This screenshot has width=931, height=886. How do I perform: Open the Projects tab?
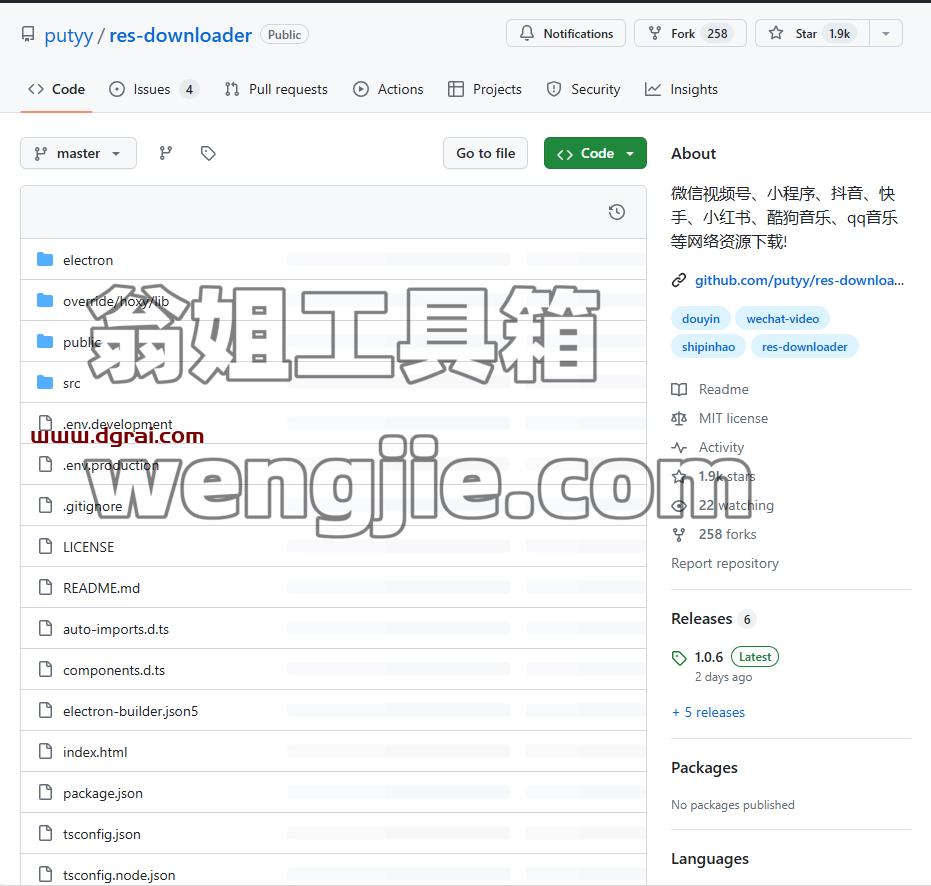[484, 89]
